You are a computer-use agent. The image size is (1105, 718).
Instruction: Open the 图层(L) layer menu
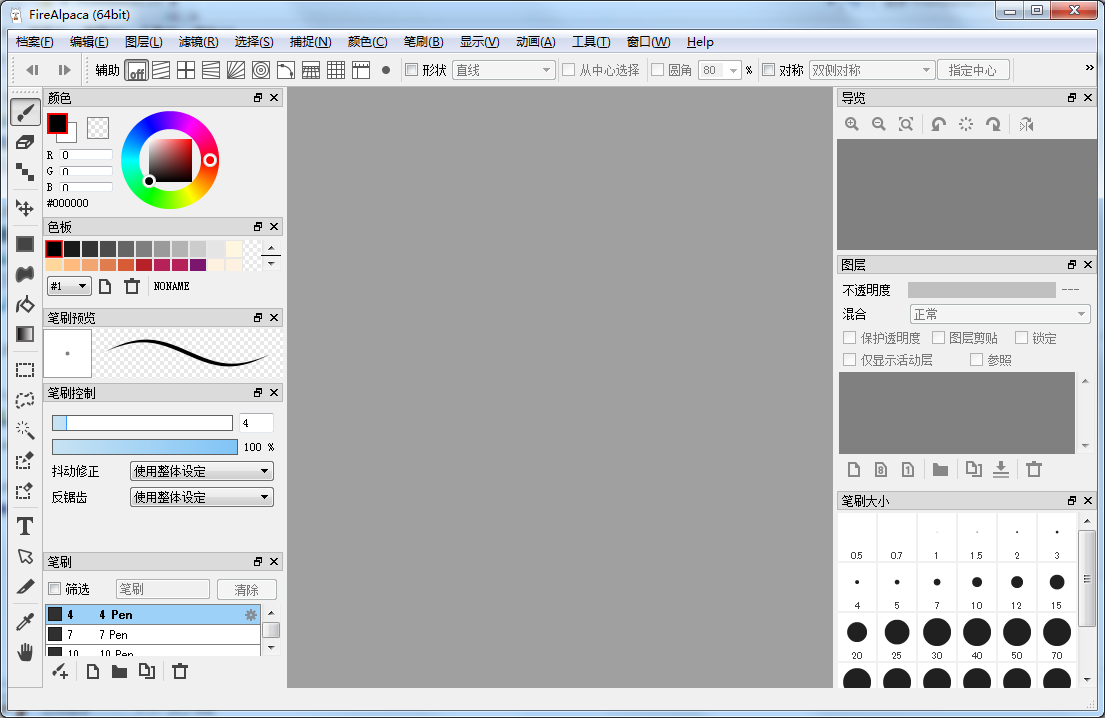click(144, 42)
